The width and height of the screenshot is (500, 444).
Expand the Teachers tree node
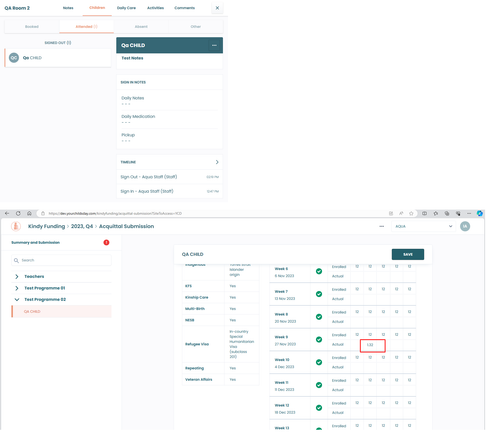pyautogui.click(x=17, y=276)
